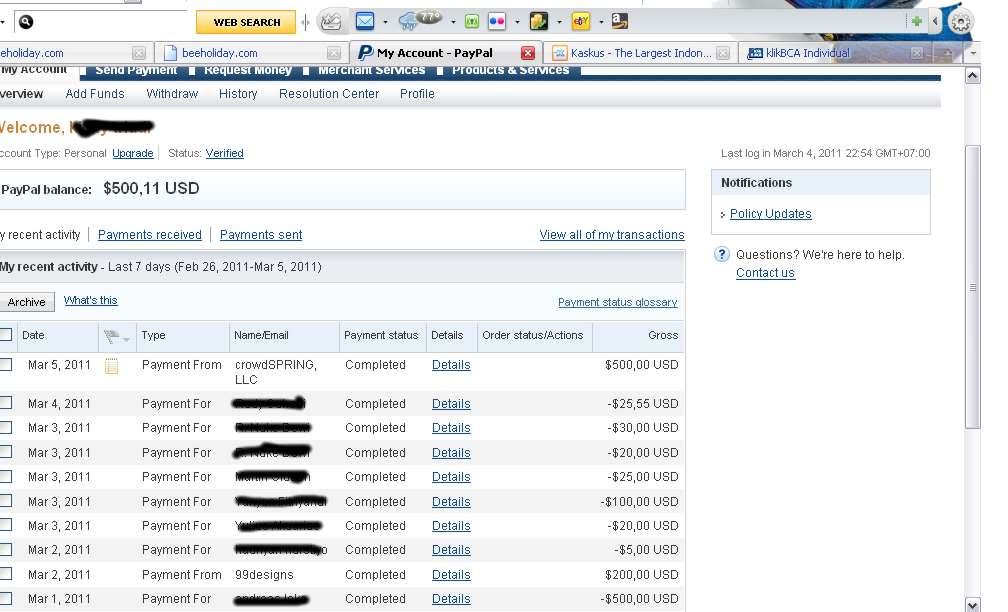This screenshot has width=1008, height=612.
Task: Open the Resolution Center subtab
Action: point(329,94)
